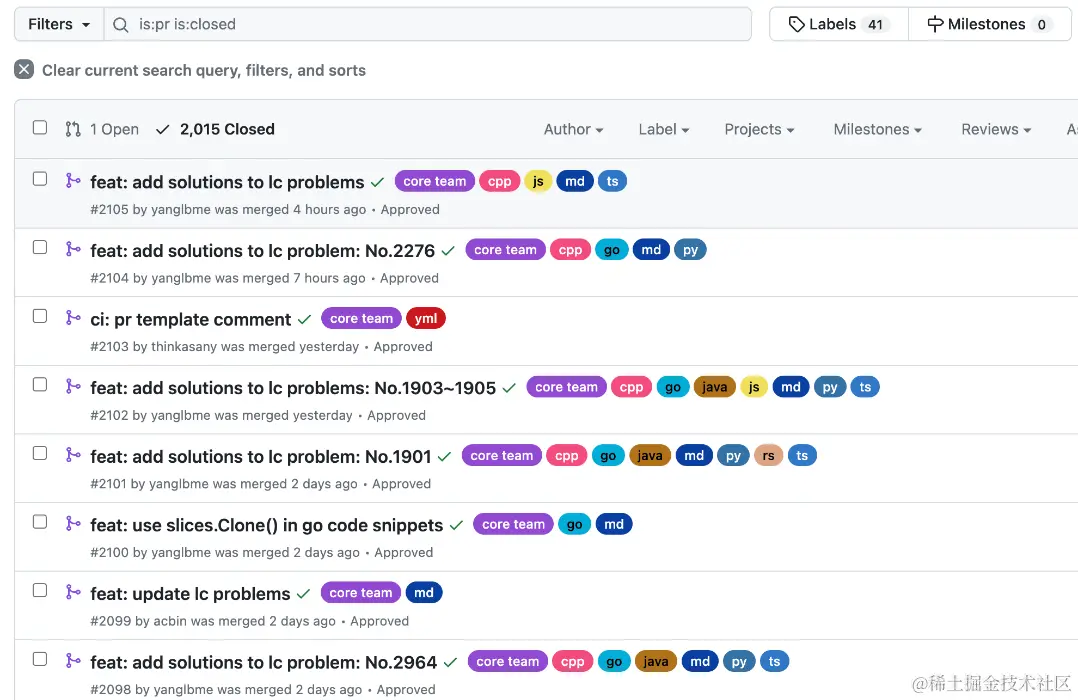Screen dimensions: 1078x700
Task: Open the Reviews filter dropdown
Action: (996, 129)
